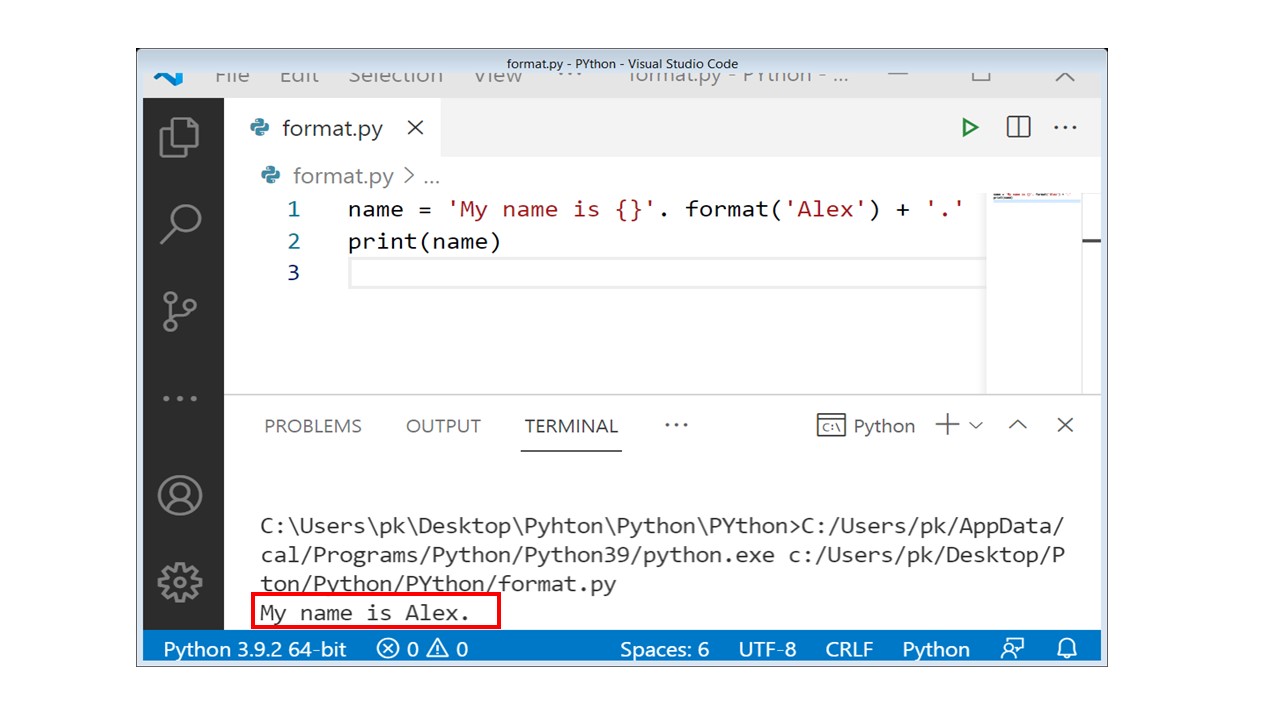The image size is (1280, 720).
Task: Open the Manage settings gear
Action: tap(180, 580)
